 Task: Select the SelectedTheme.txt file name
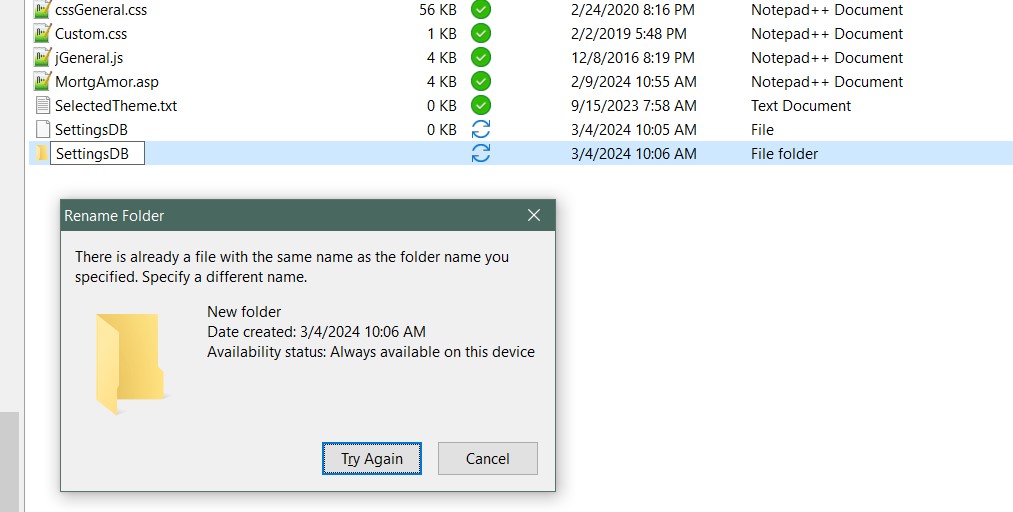point(116,106)
